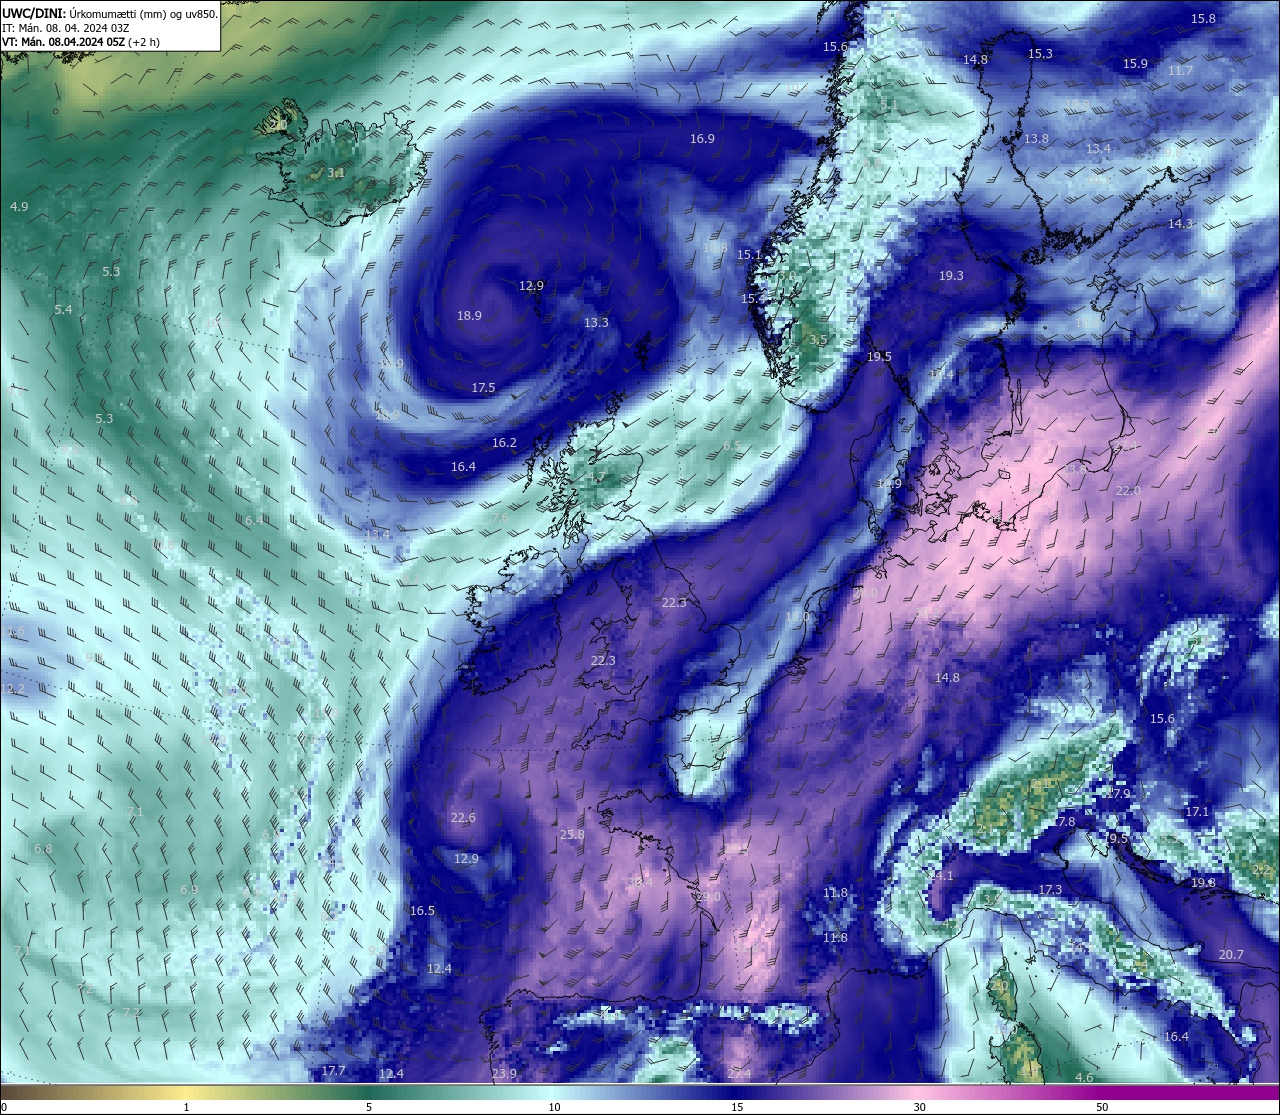Click the 3.1 value over Iceland

pos(336,172)
